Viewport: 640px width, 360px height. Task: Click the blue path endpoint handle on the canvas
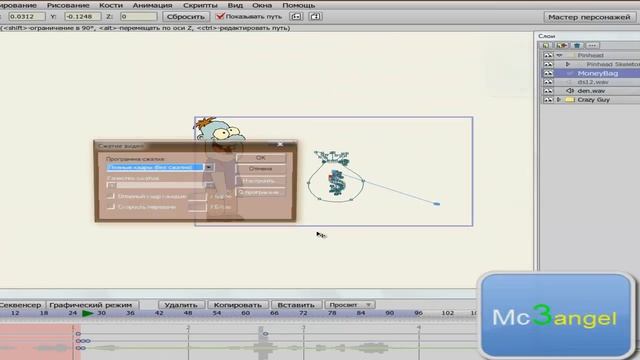(436, 203)
